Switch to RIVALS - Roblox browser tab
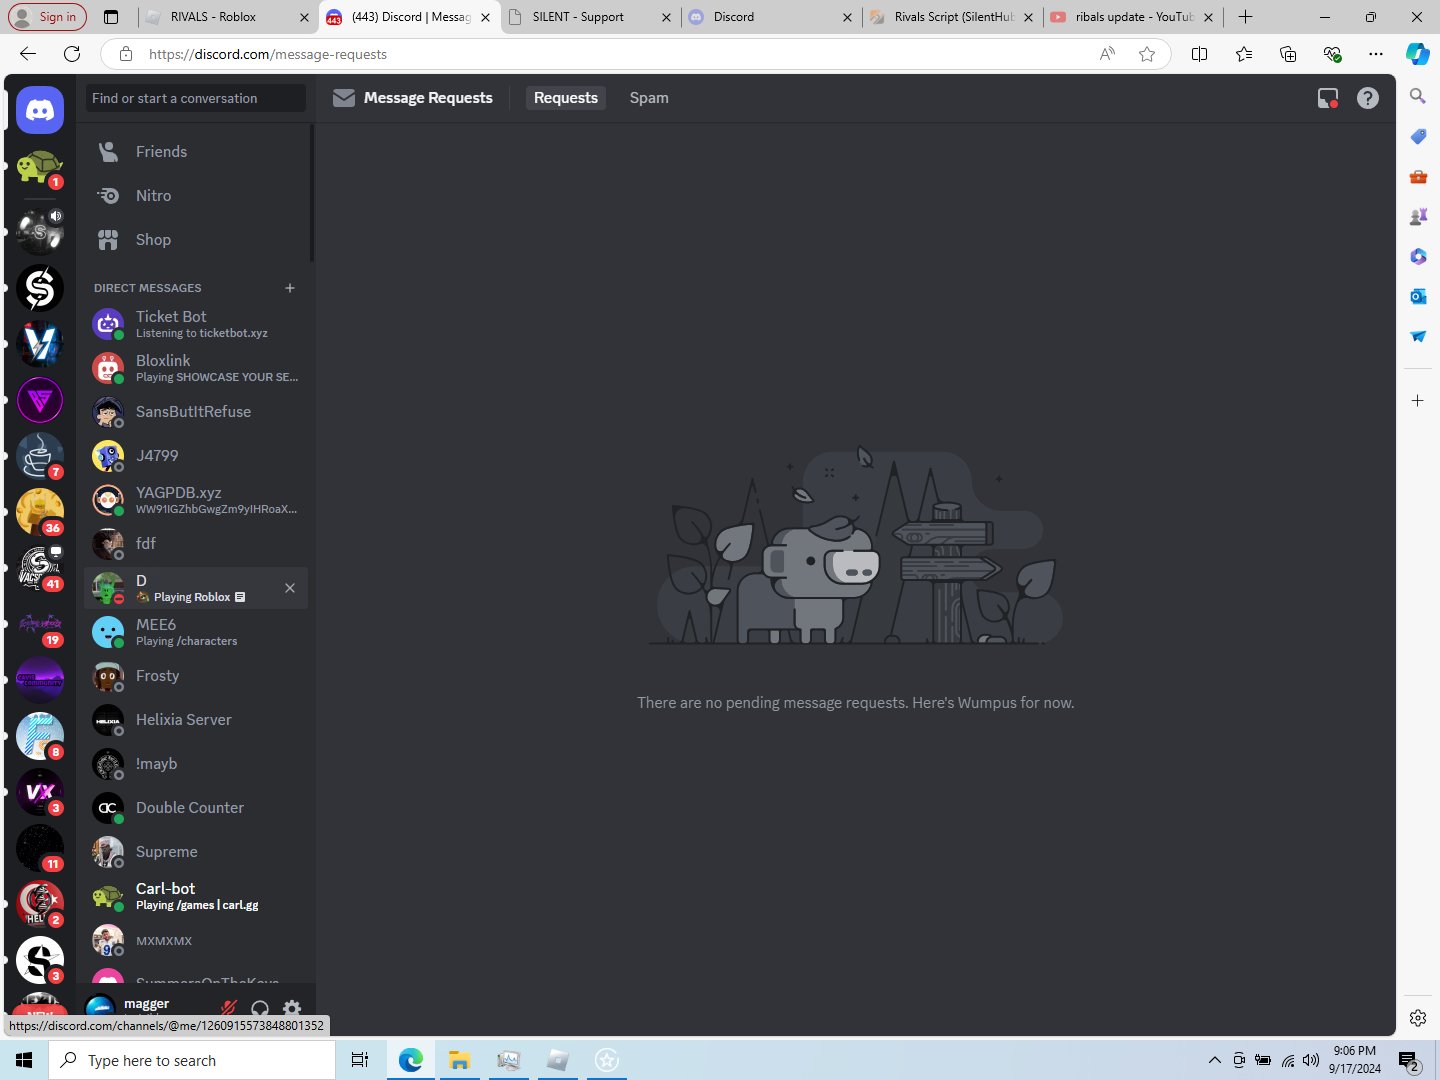The width and height of the screenshot is (1440, 1080). point(228,17)
